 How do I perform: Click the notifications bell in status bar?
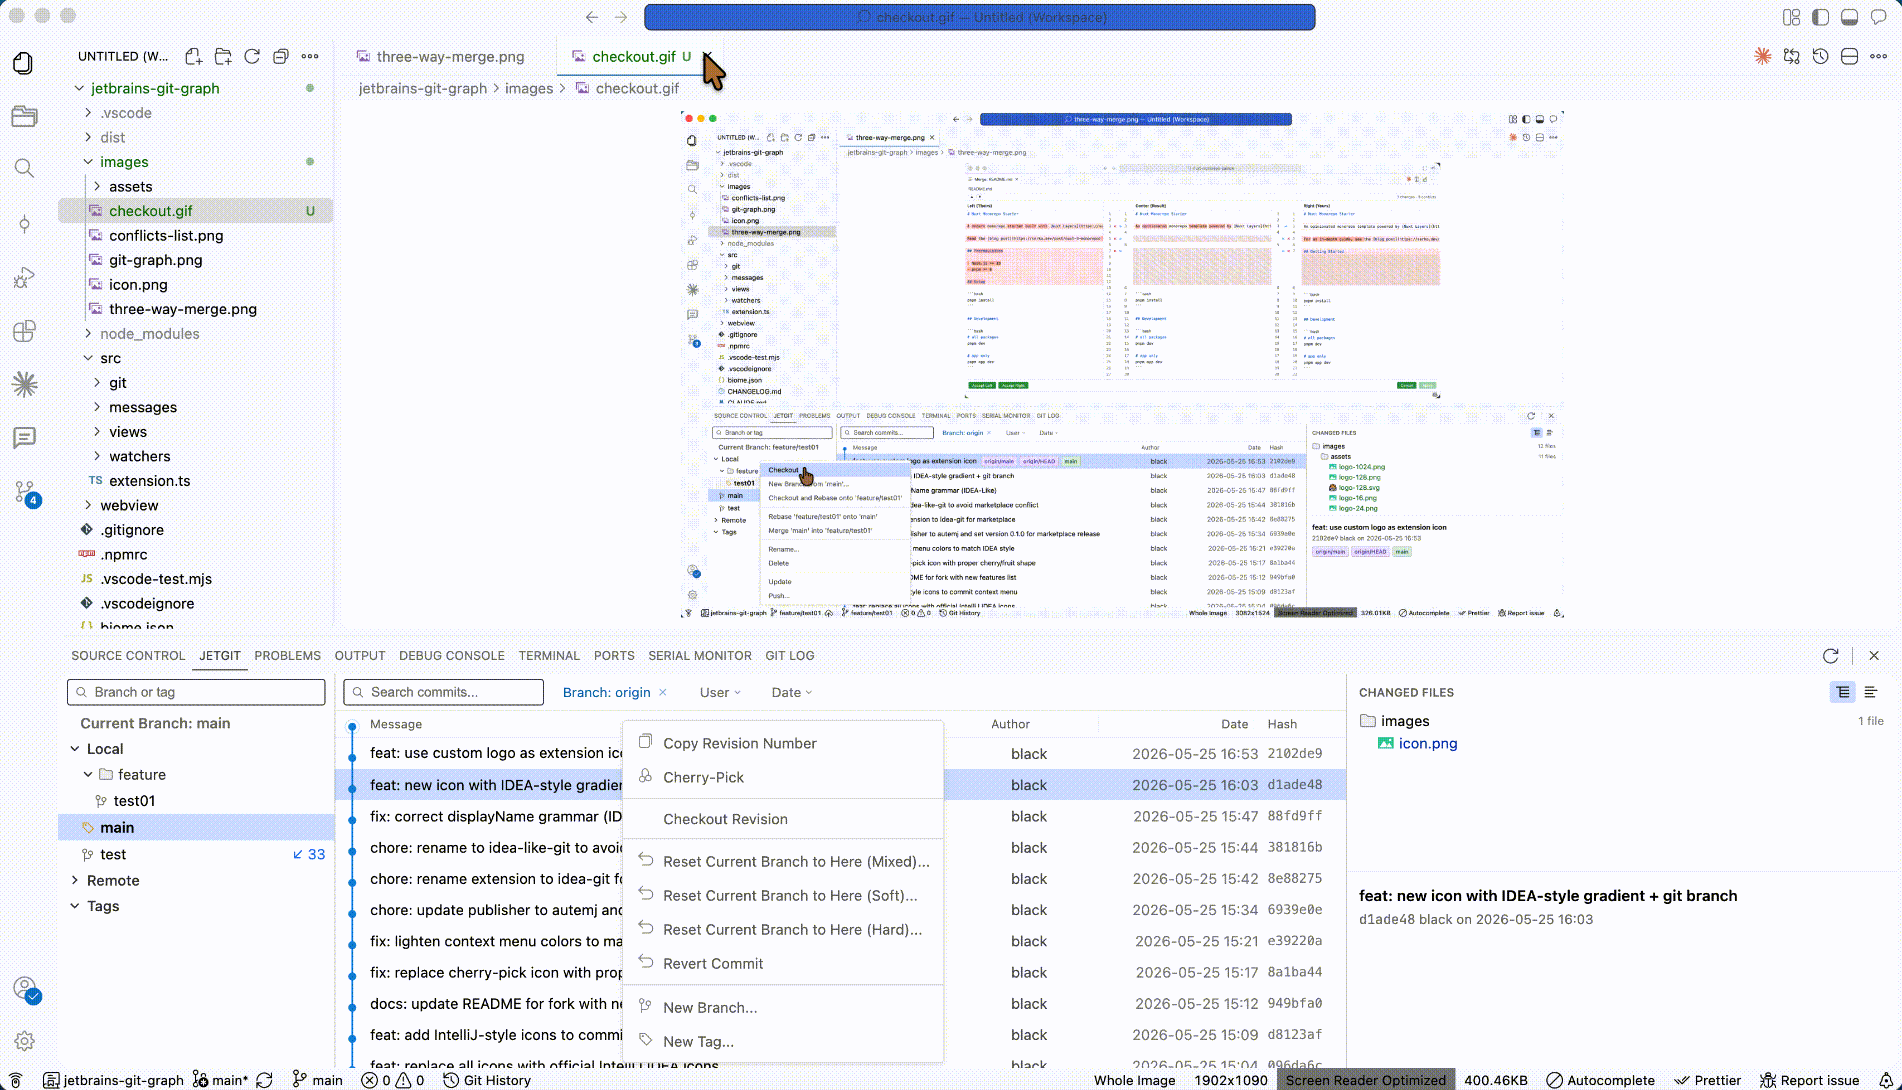pos(1886,1080)
